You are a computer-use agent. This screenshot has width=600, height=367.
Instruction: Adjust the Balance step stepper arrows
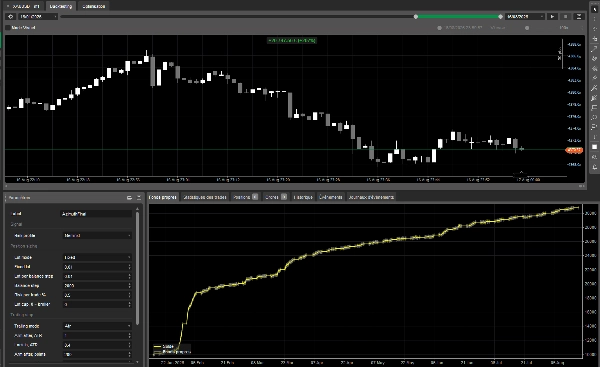(129, 285)
